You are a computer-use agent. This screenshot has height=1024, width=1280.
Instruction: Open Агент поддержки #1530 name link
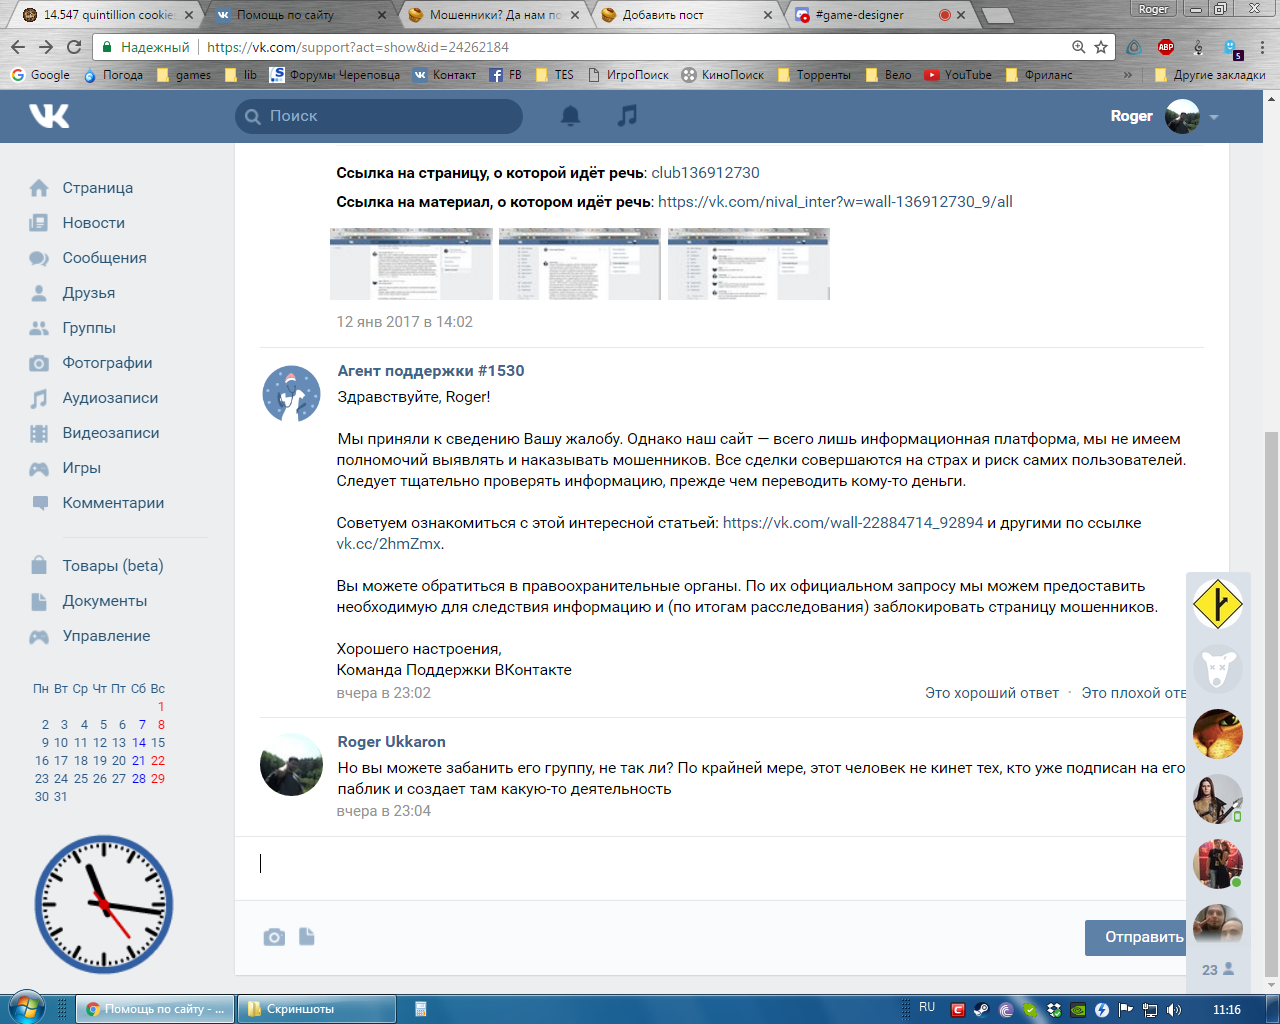(431, 371)
